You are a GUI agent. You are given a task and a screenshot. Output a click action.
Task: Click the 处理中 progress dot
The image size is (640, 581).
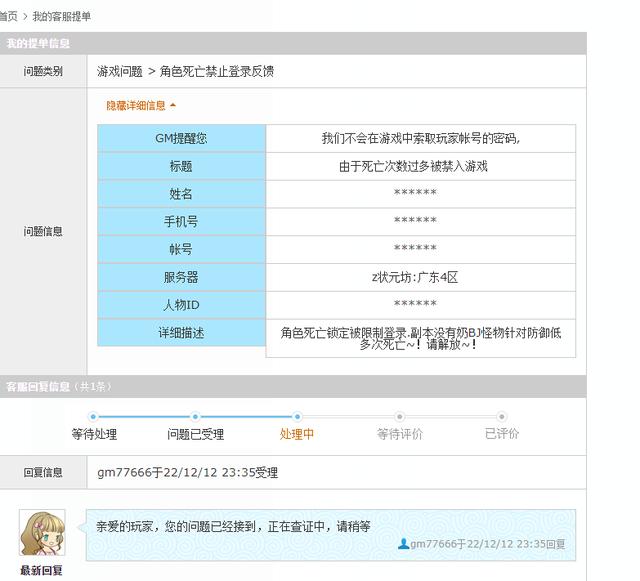click(297, 417)
